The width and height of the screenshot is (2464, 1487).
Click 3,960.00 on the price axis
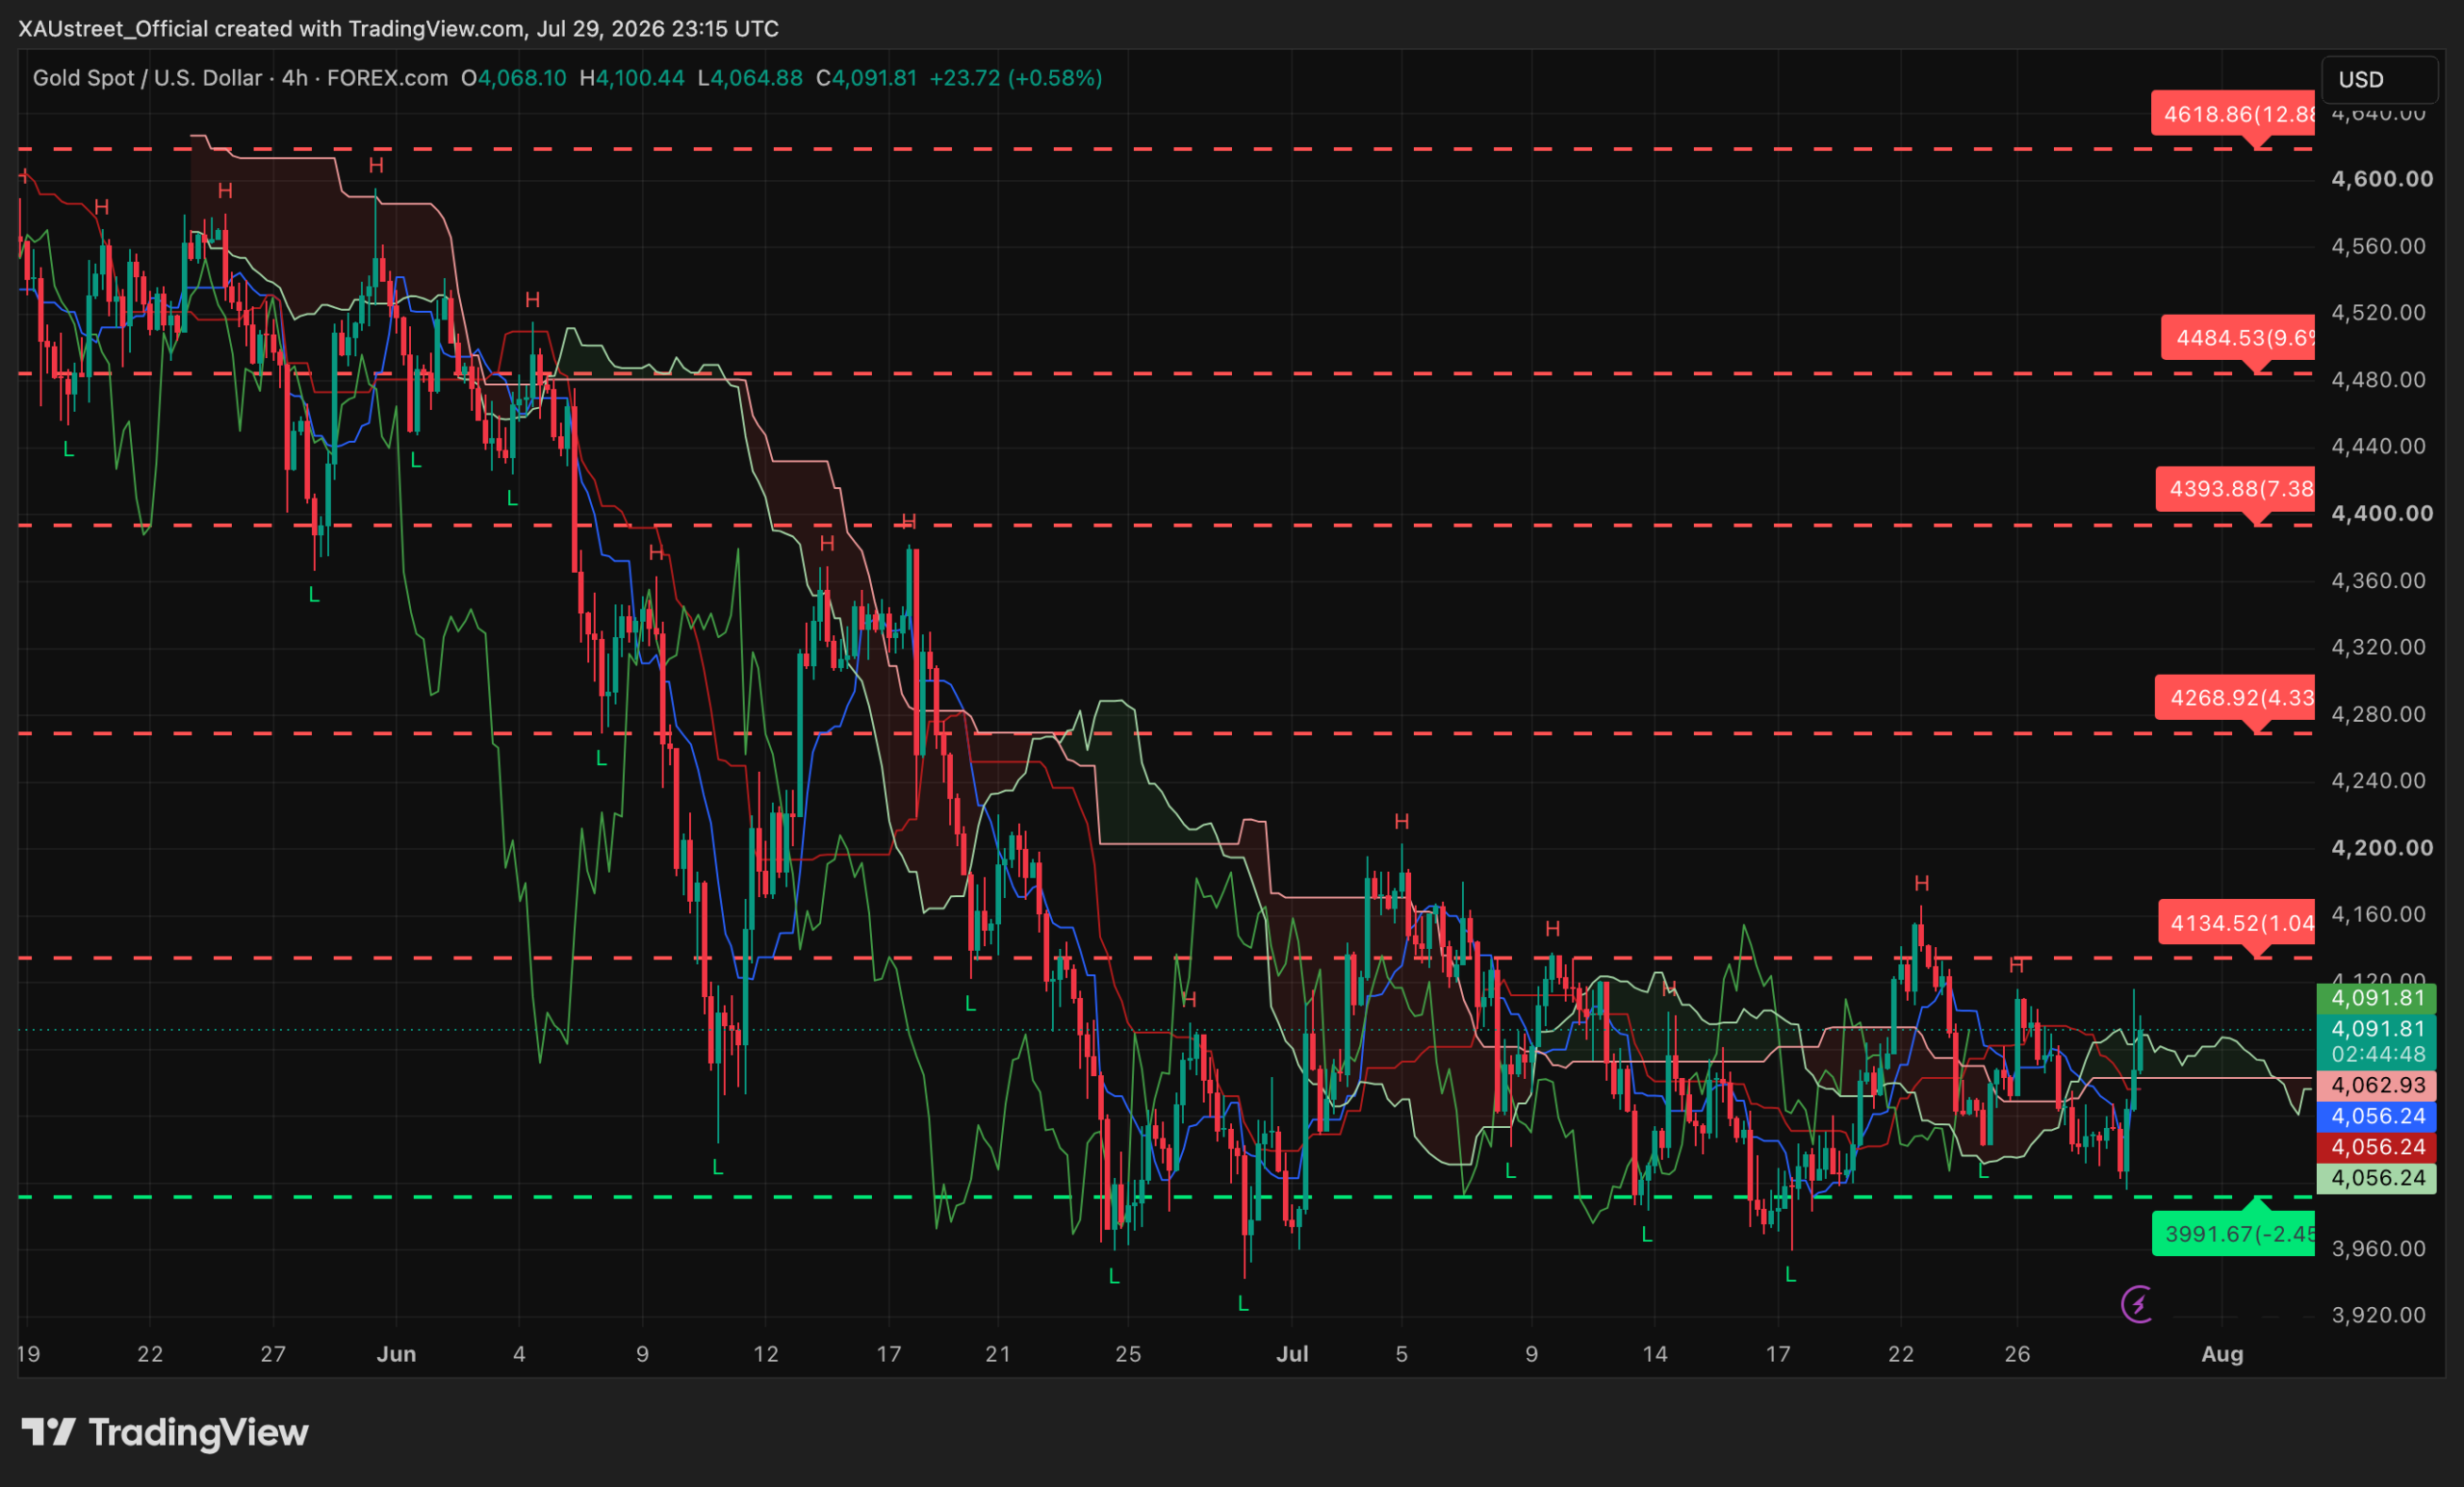(2378, 1249)
